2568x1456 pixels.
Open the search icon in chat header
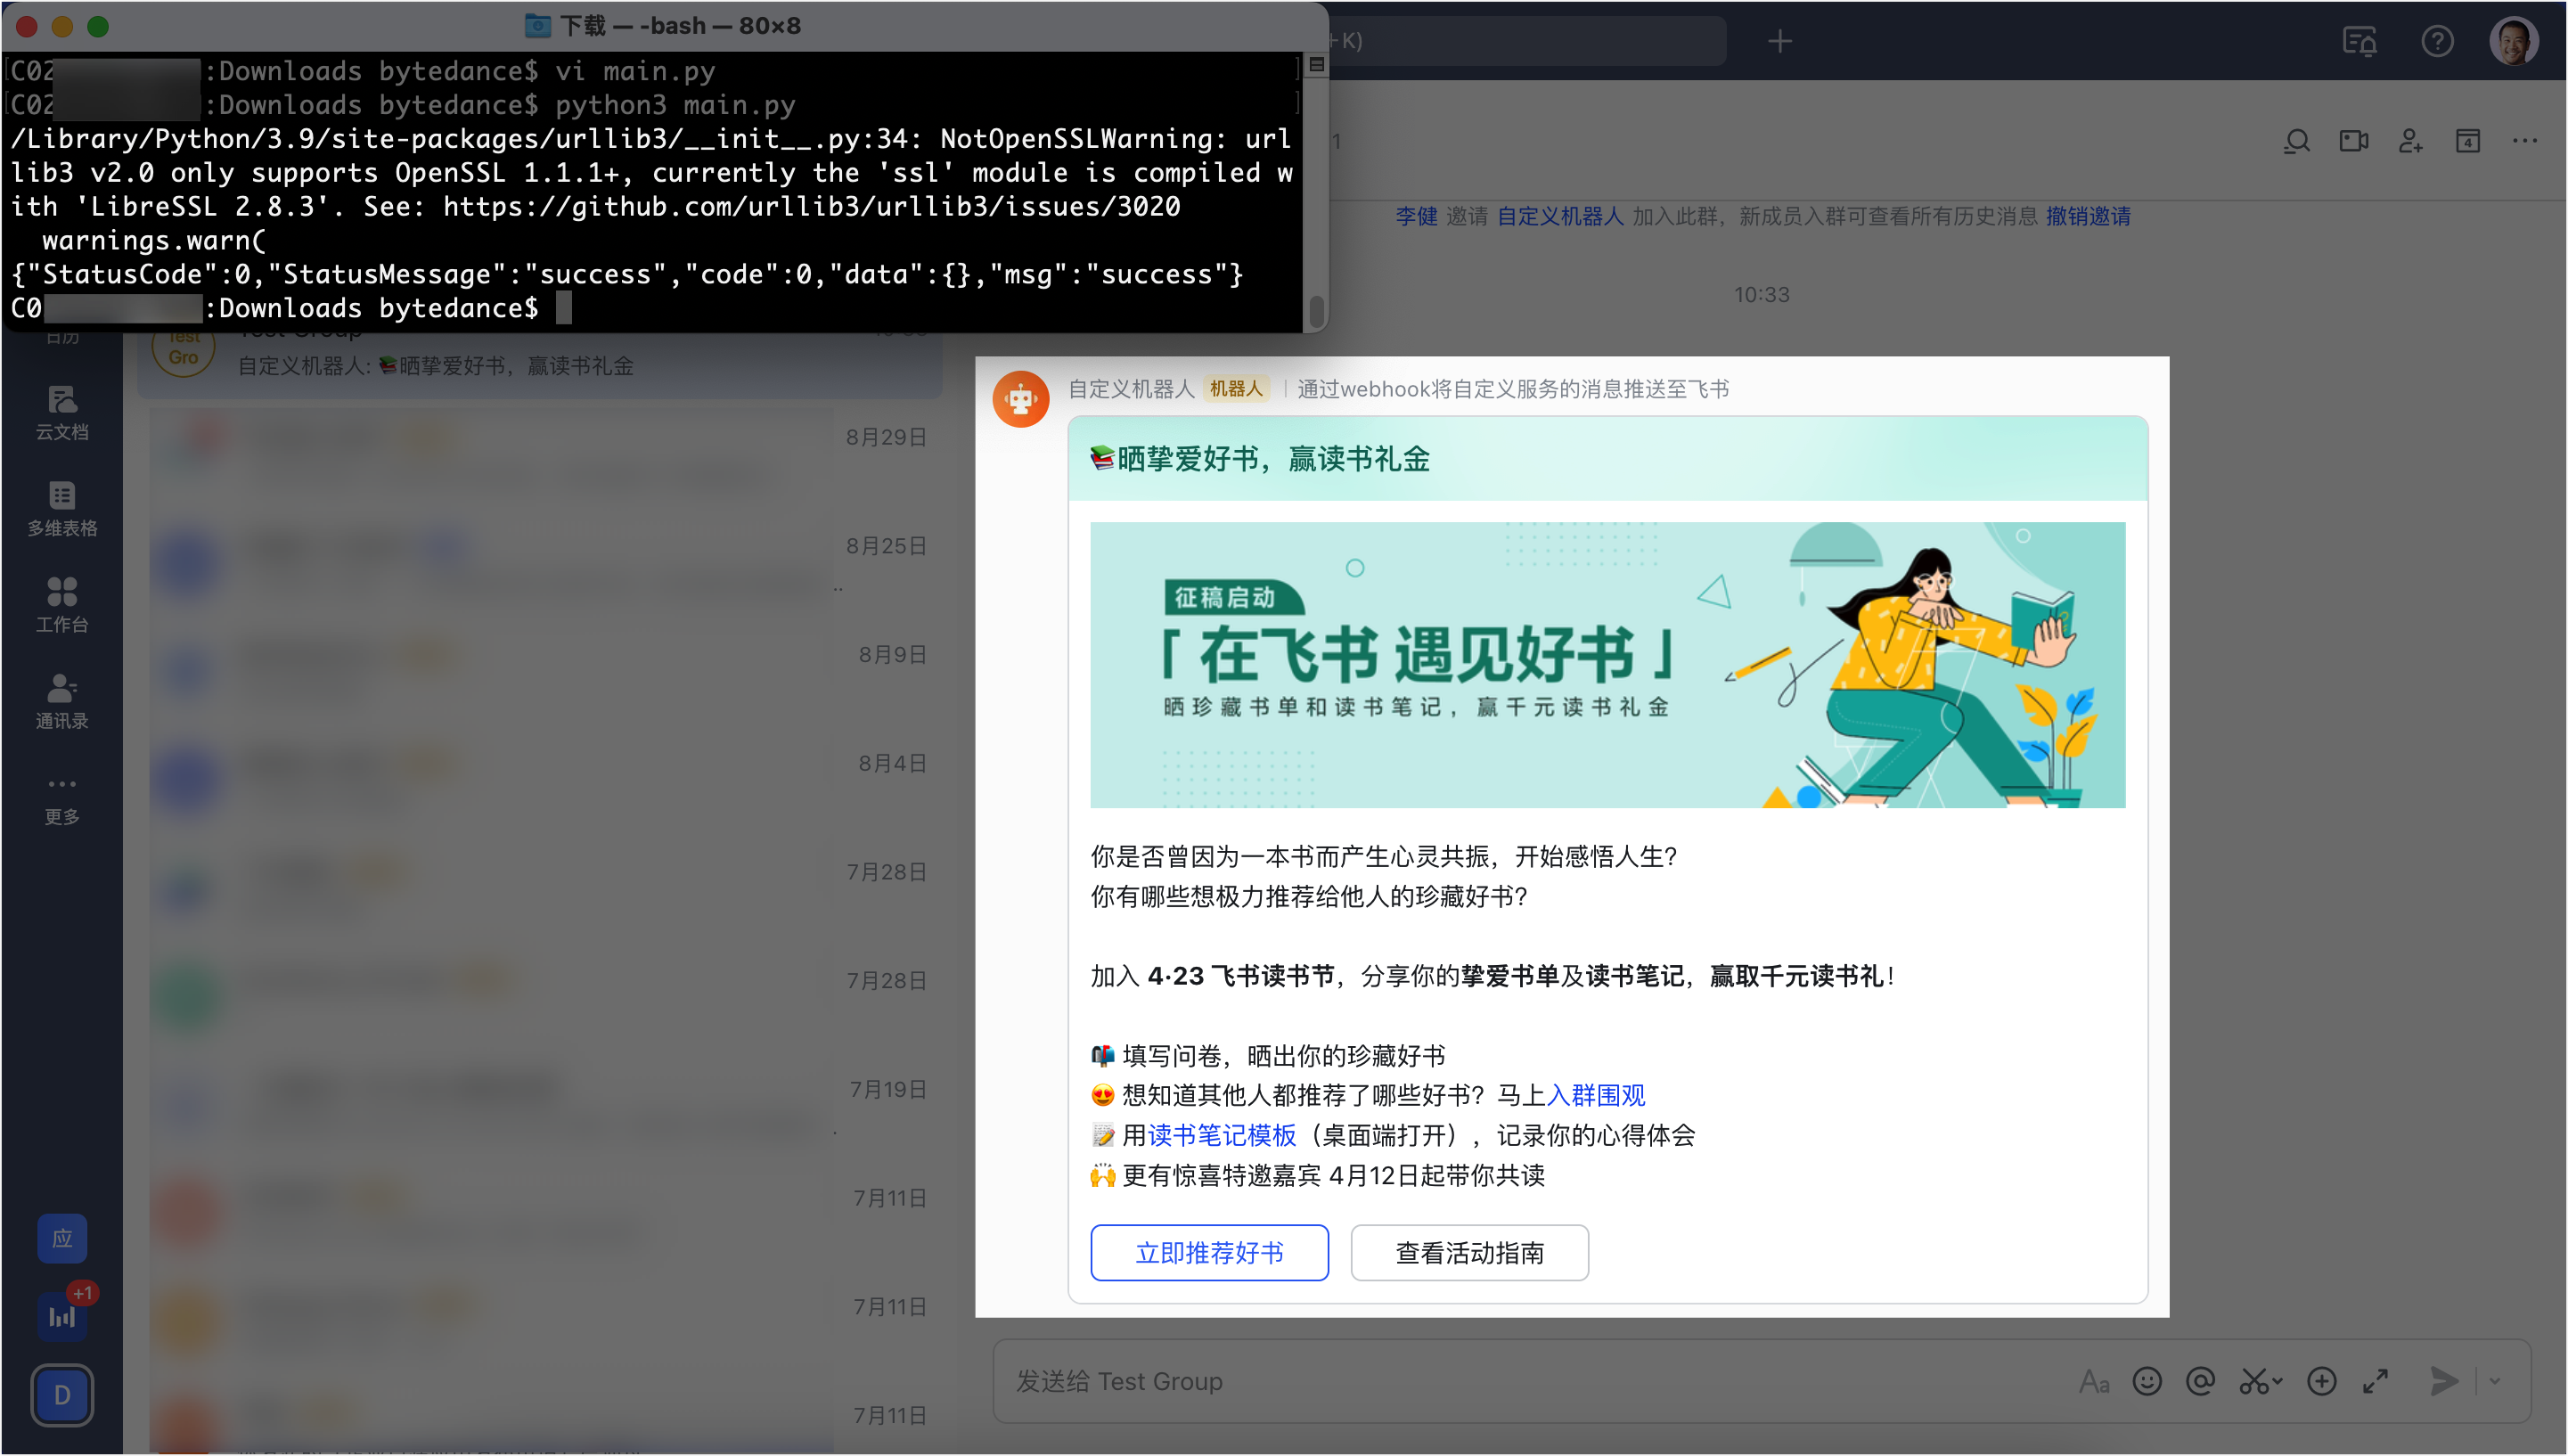(x=2296, y=141)
